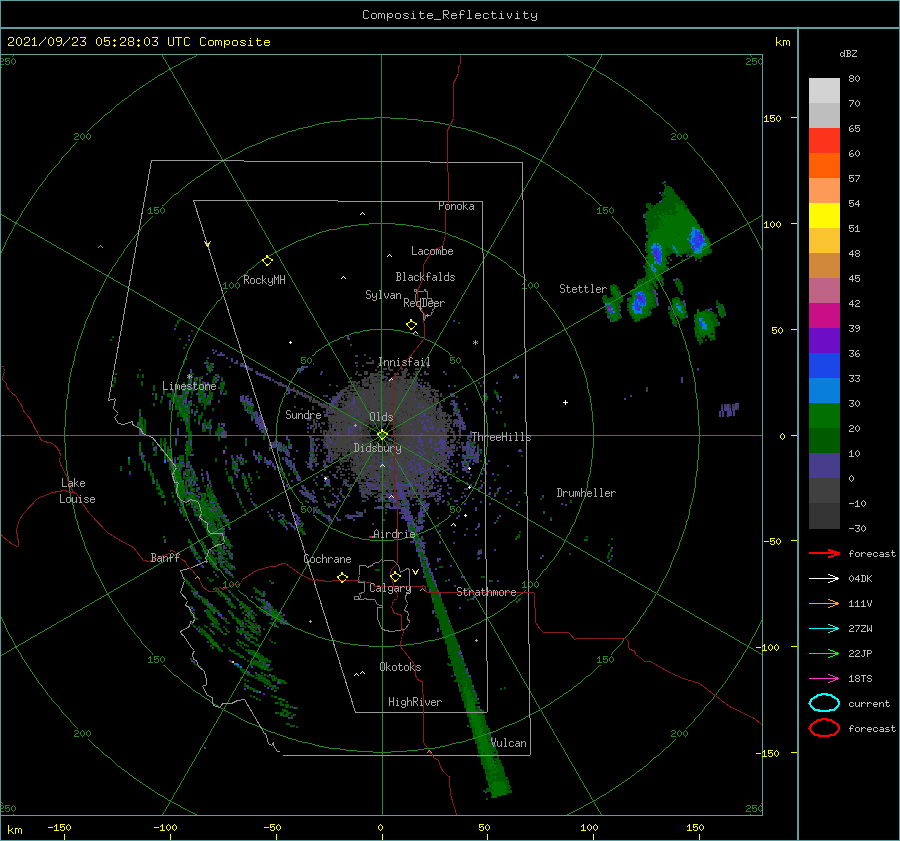
Task: Click the magenta 18TS arrow in legend
Action: (824, 679)
